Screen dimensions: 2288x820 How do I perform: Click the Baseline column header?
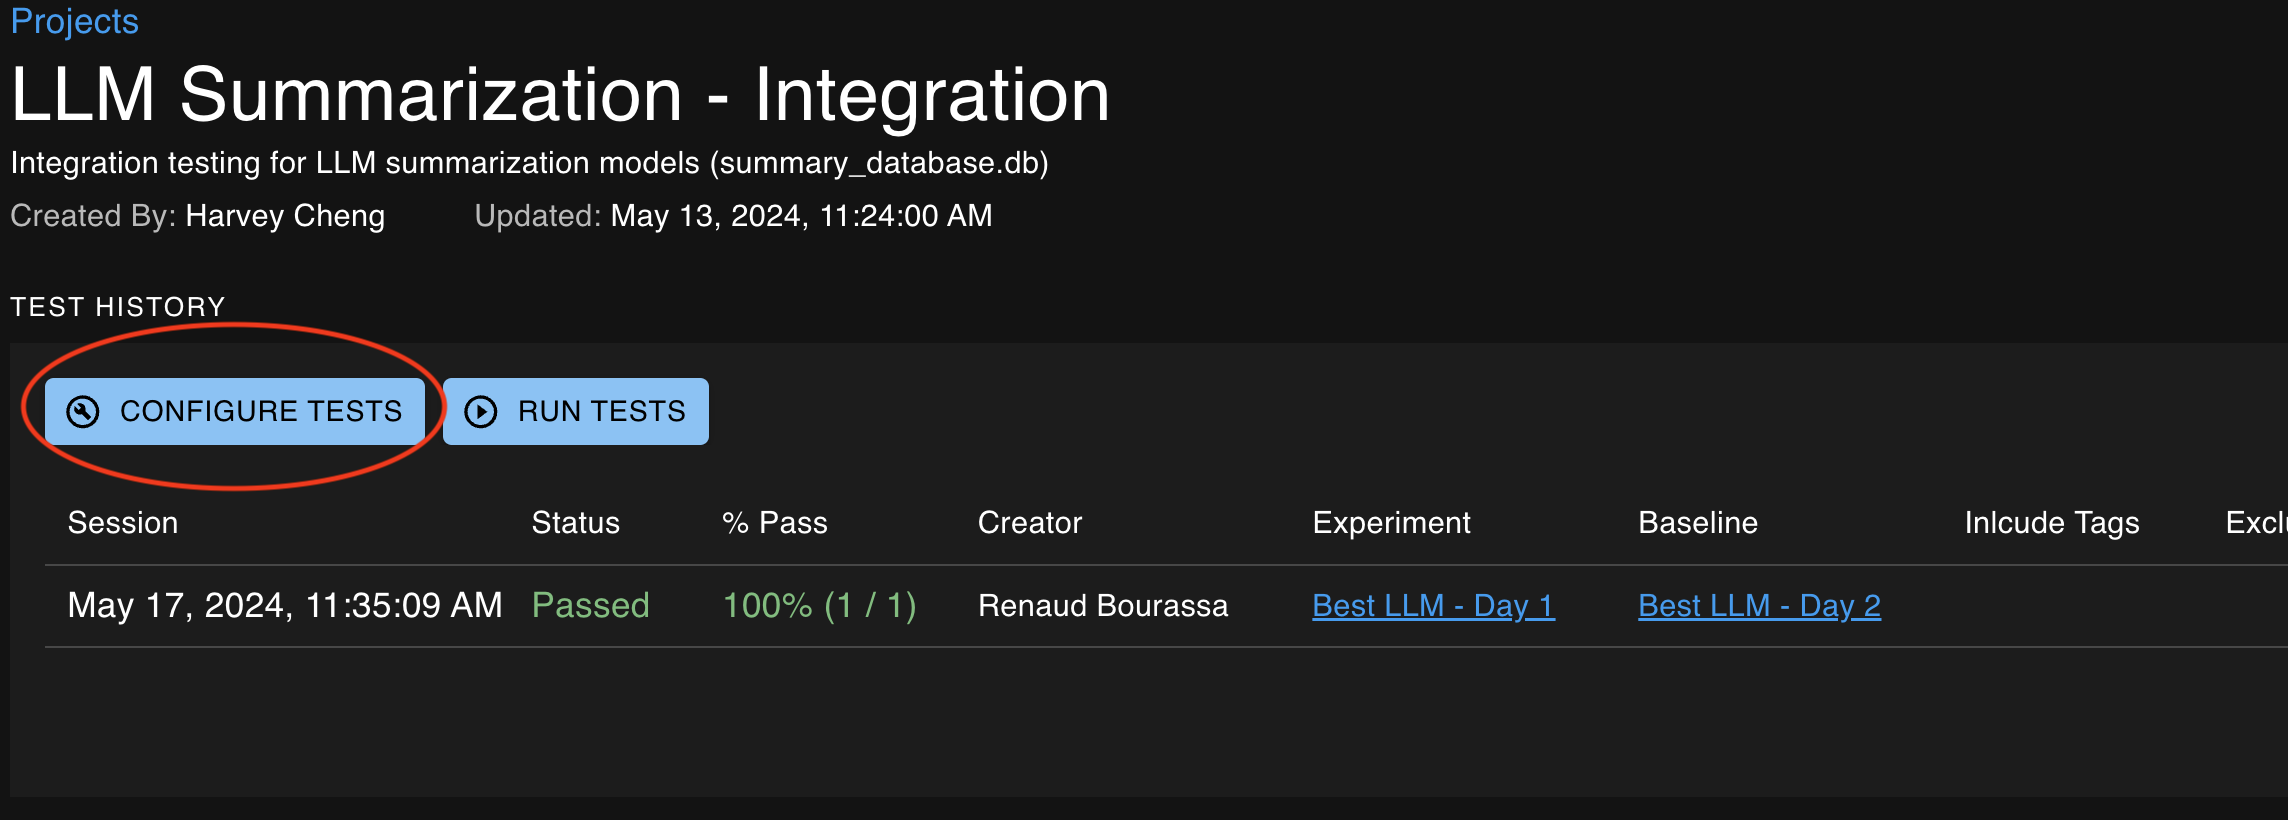tap(1698, 523)
